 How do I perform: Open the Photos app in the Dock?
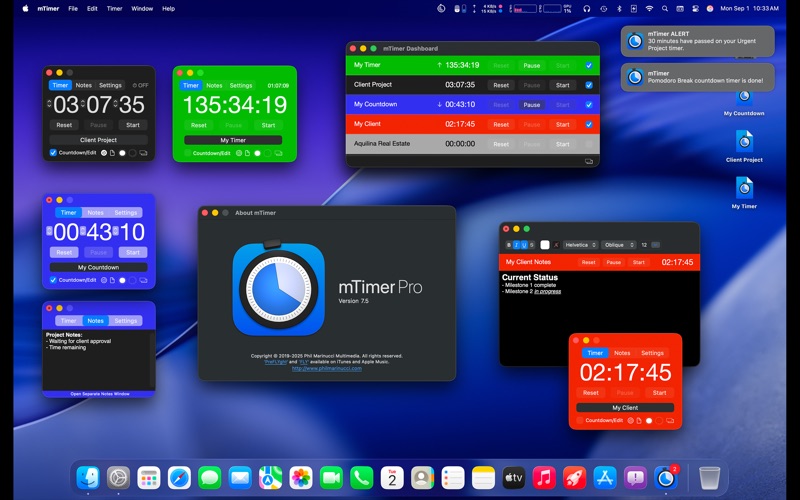tap(301, 478)
